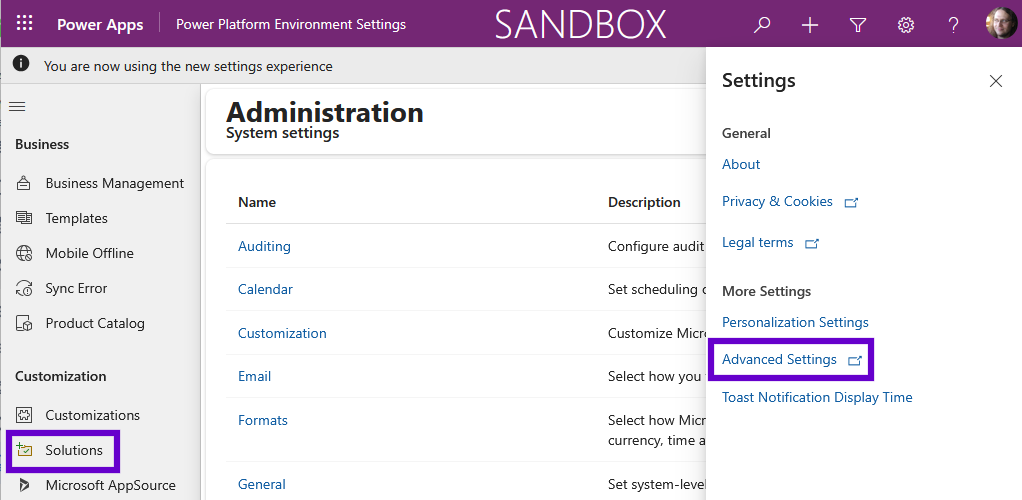The width and height of the screenshot is (1022, 500).
Task: Click the plus icon to create new record
Action: (810, 25)
